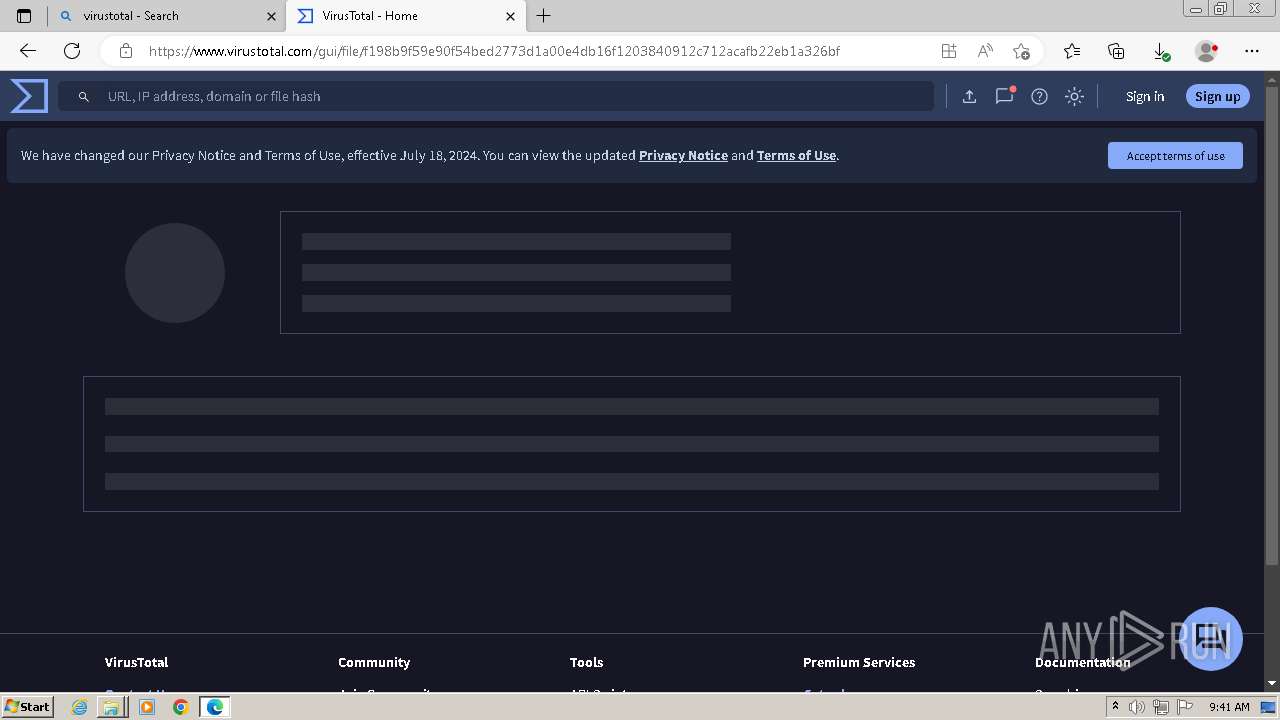Open Internet Explorer from taskbar
1280x720 pixels.
(81, 706)
